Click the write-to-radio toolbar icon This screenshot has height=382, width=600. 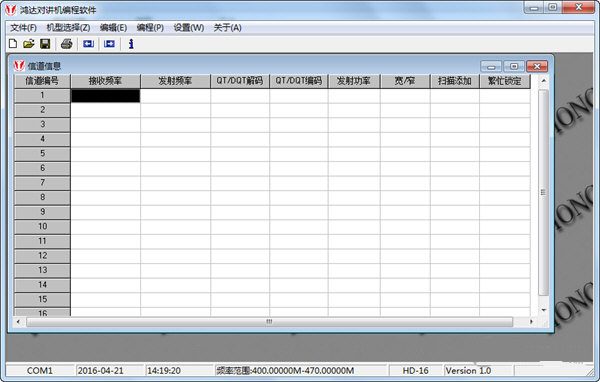coord(109,44)
